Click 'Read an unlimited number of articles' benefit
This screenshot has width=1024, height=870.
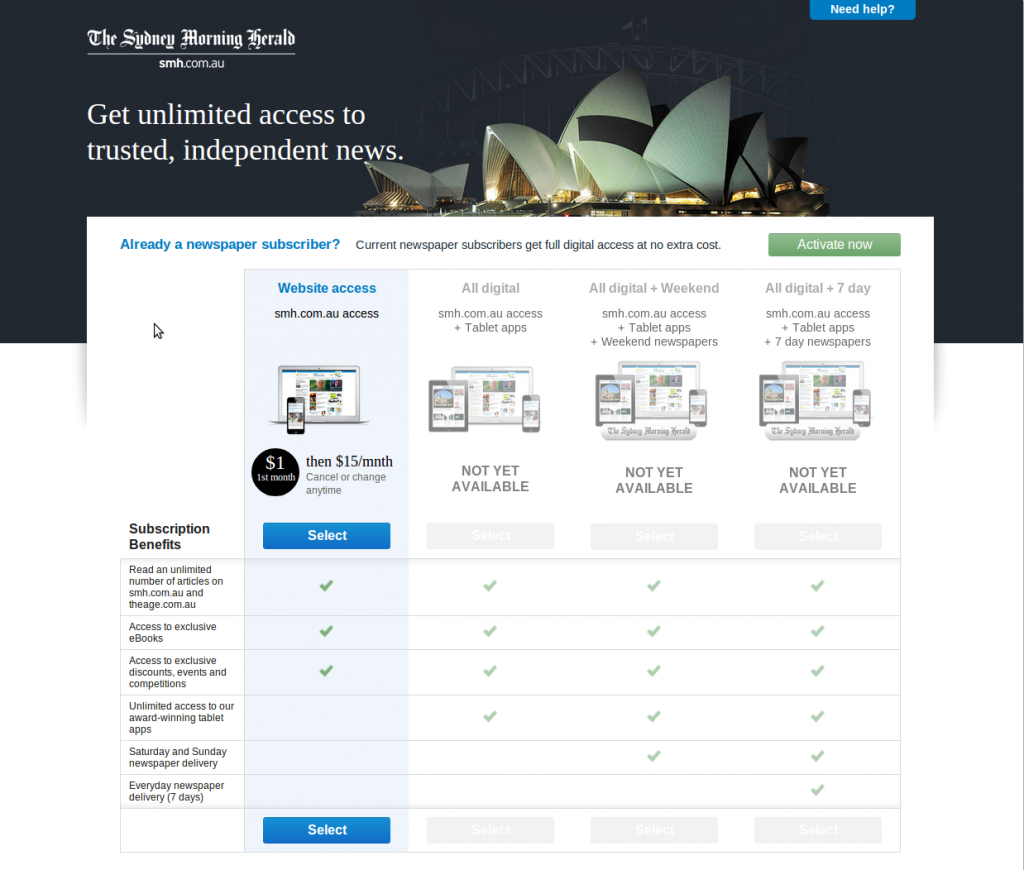coord(176,587)
